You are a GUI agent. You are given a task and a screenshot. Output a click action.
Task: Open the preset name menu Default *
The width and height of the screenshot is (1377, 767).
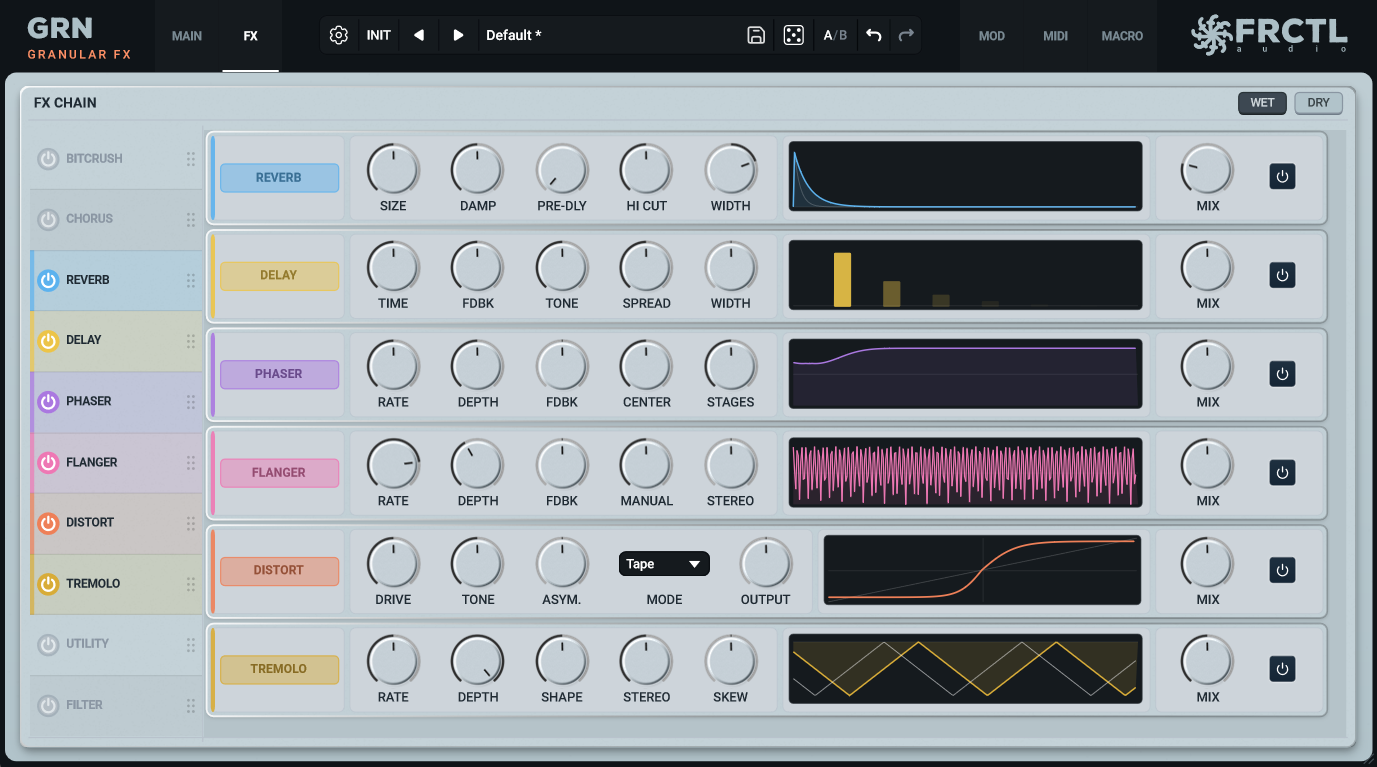pyautogui.click(x=513, y=35)
